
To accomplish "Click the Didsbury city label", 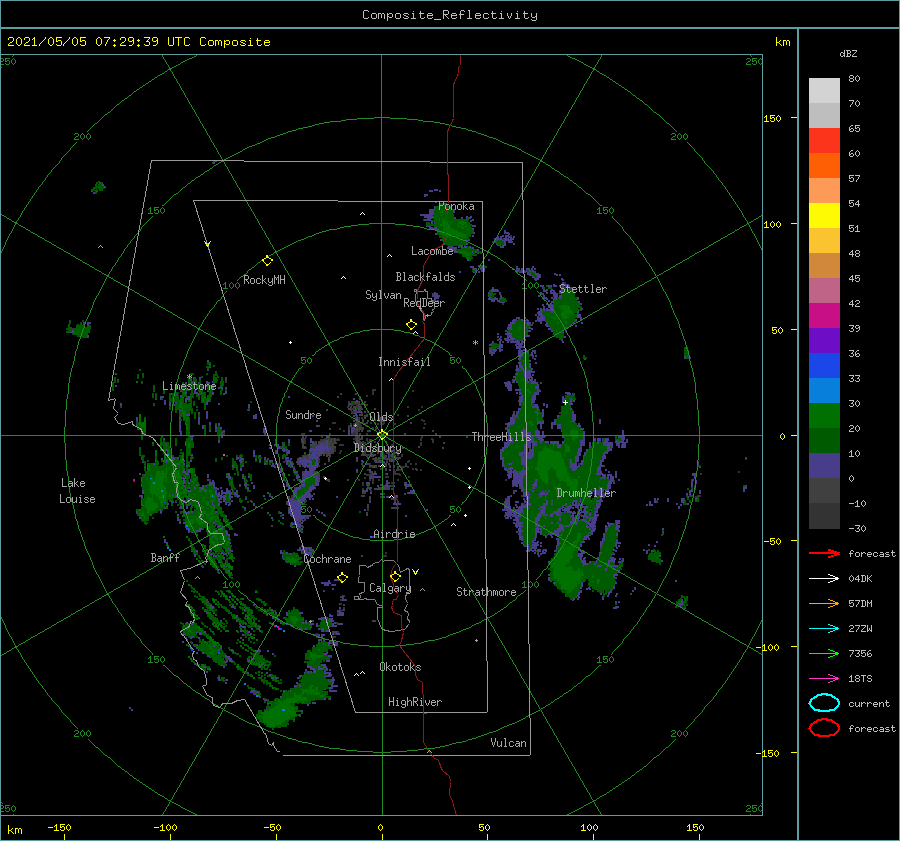I will click(378, 448).
